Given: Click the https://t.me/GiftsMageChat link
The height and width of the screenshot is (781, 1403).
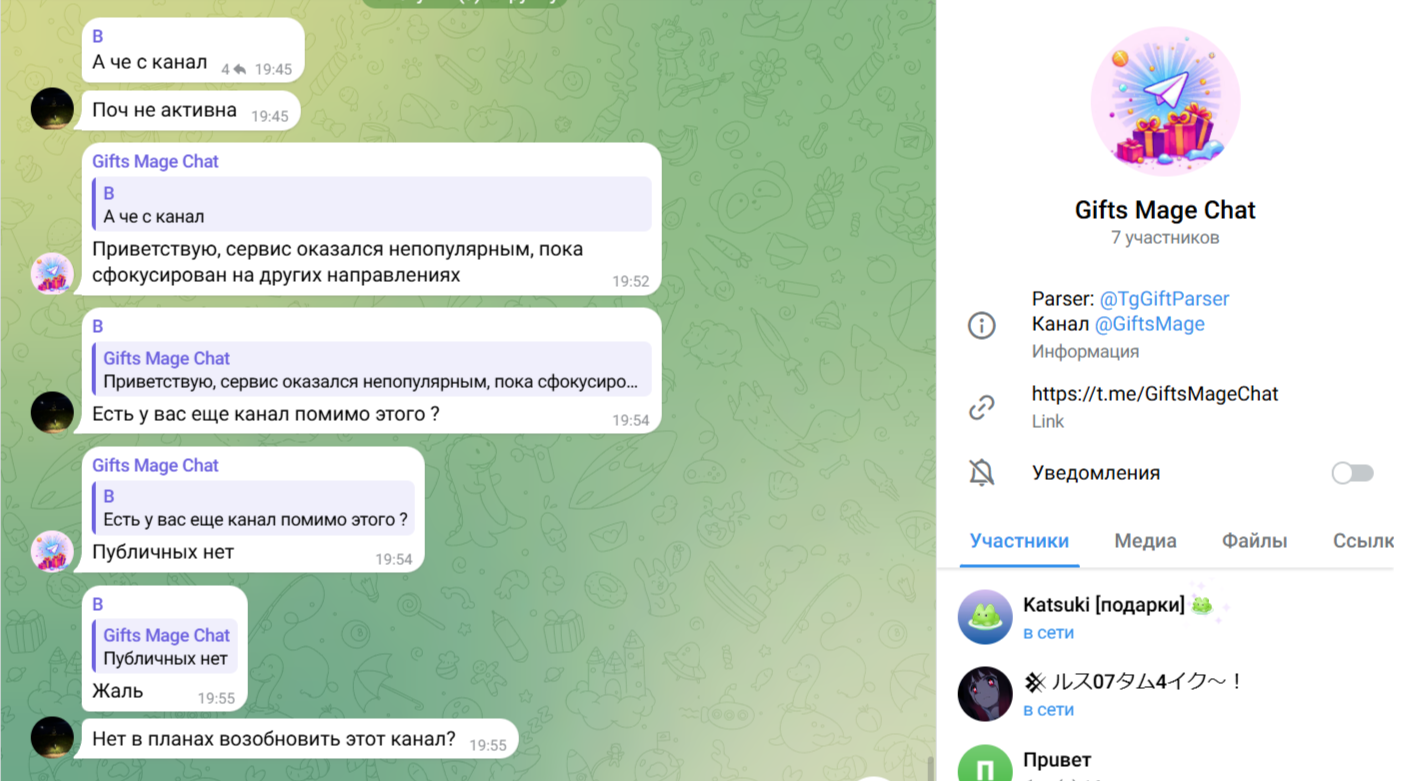Looking at the screenshot, I should (x=1155, y=394).
